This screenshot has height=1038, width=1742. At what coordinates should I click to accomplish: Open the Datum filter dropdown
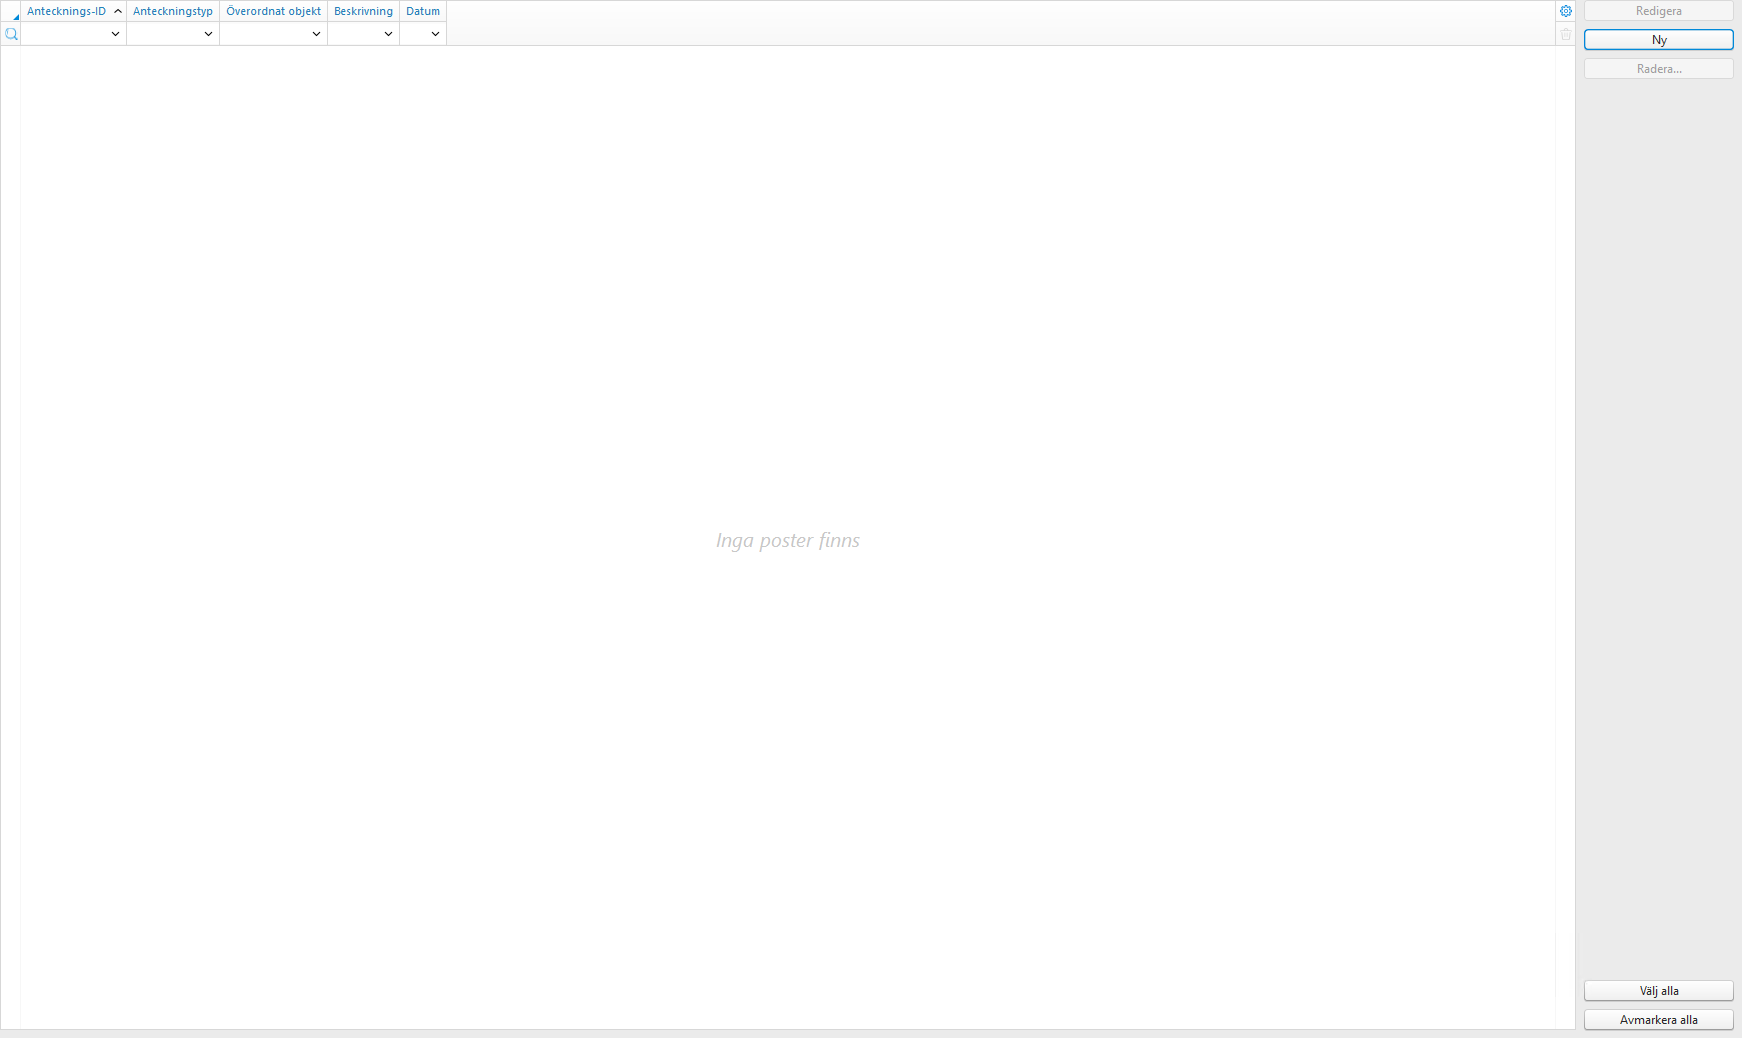pos(435,33)
